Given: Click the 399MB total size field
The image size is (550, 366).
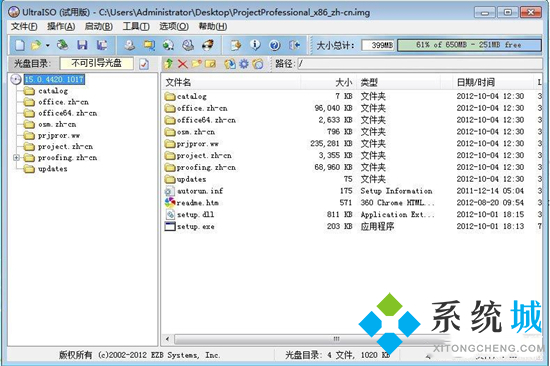Looking at the screenshot, I should coord(378,45).
